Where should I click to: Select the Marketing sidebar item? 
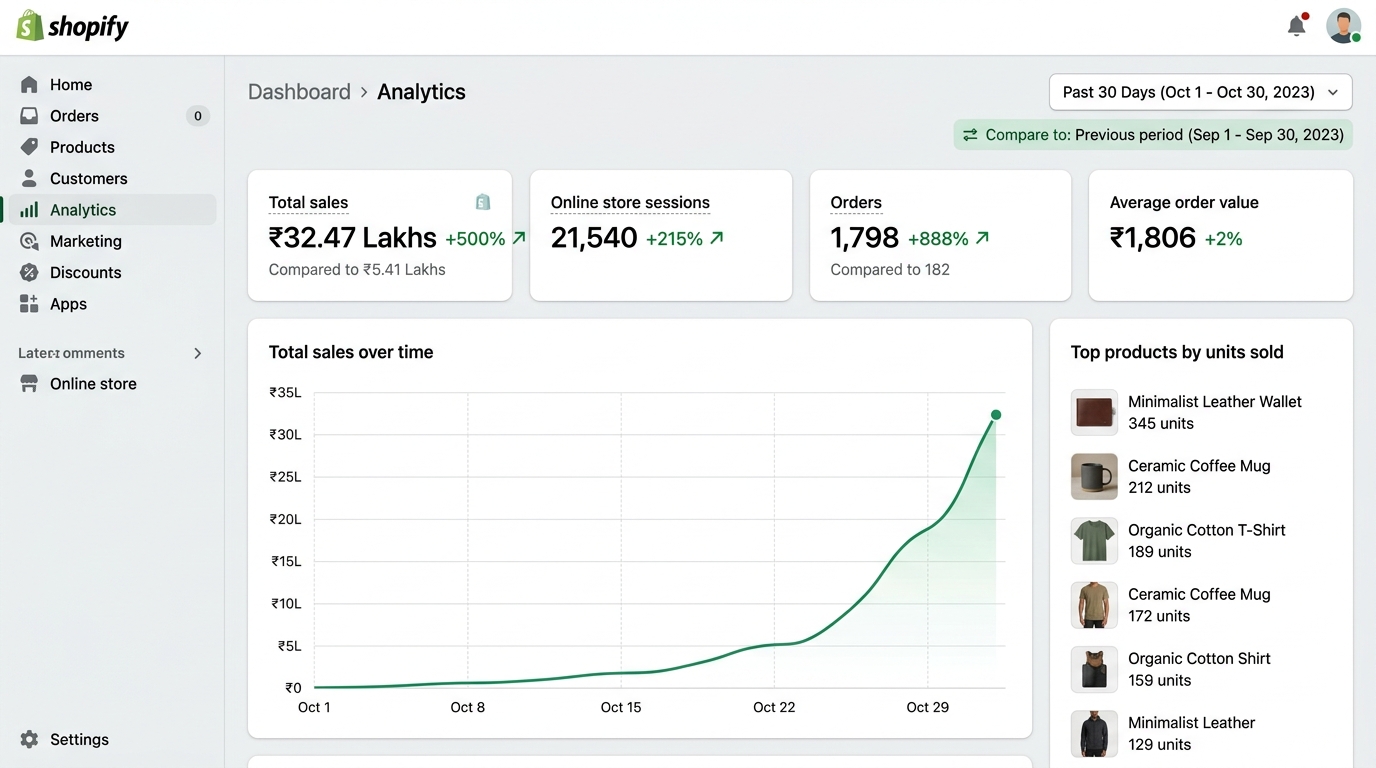click(x=110, y=241)
